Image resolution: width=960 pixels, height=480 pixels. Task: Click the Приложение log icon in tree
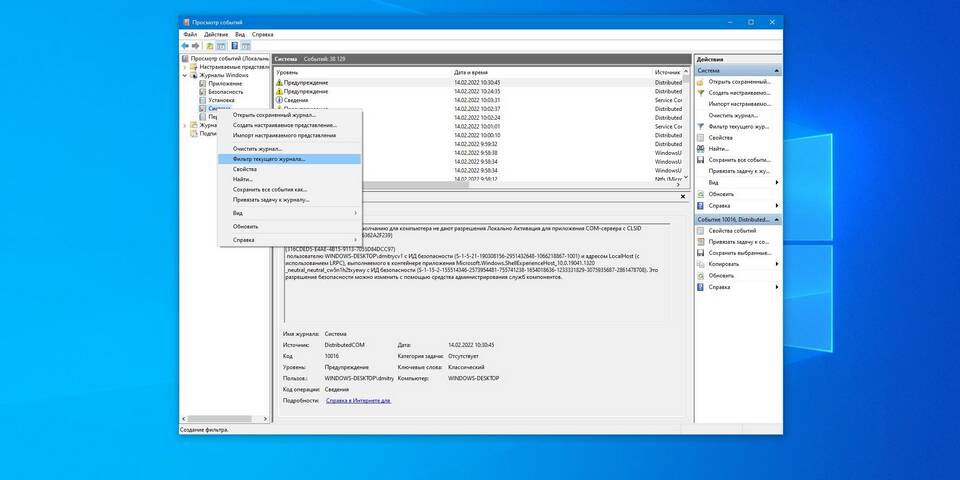(x=203, y=83)
